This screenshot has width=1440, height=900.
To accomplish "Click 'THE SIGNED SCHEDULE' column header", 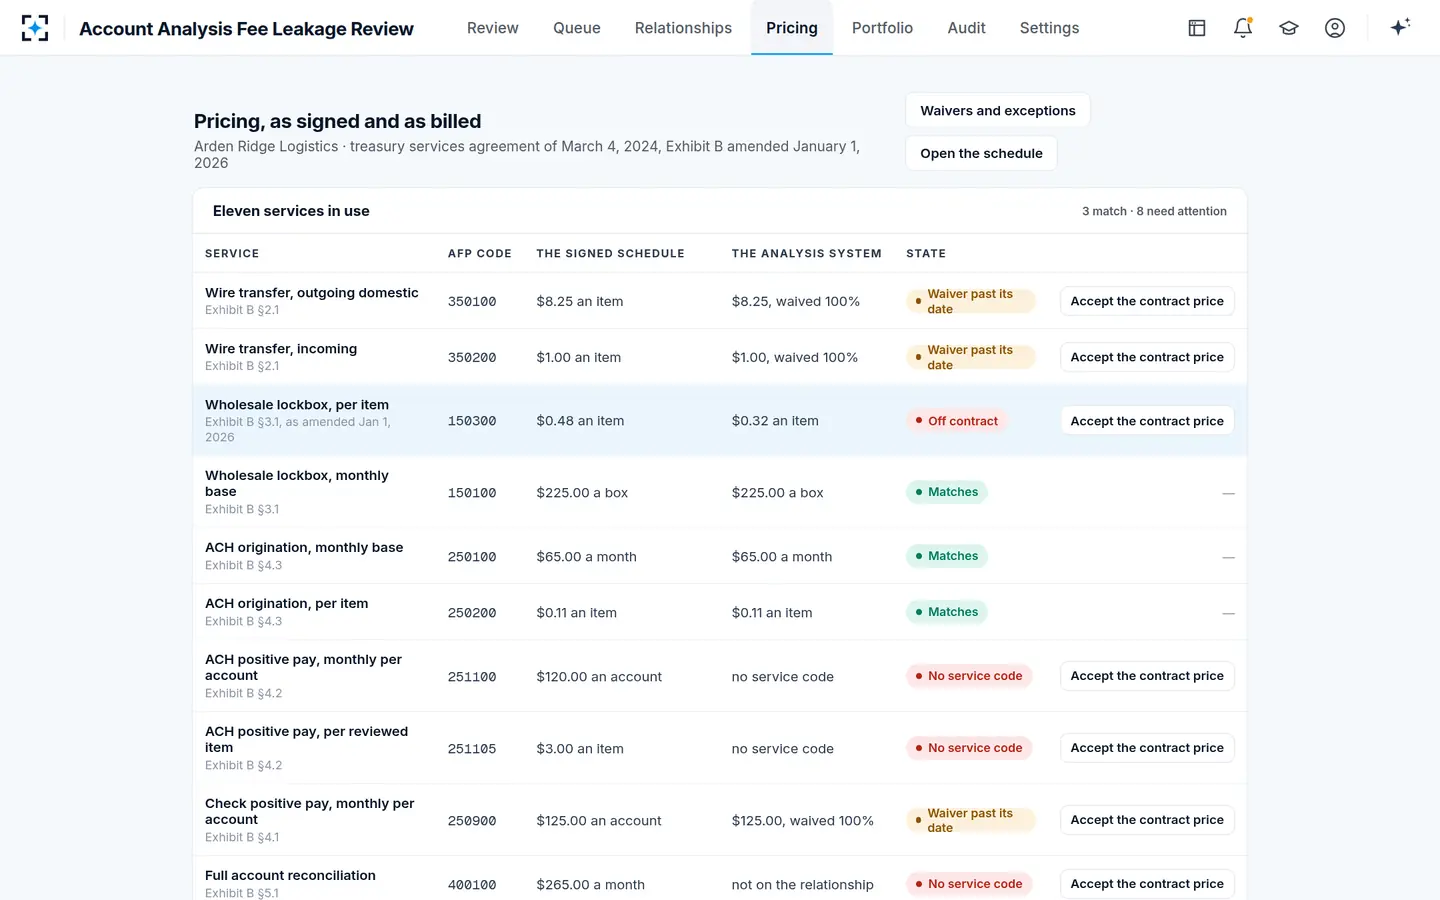I will (610, 254).
